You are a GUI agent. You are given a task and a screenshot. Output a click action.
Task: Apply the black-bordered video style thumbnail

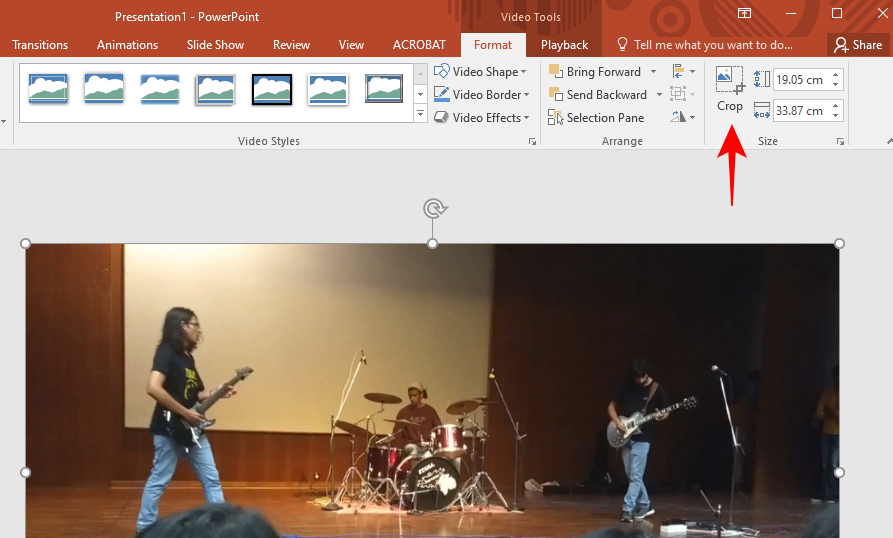(272, 89)
